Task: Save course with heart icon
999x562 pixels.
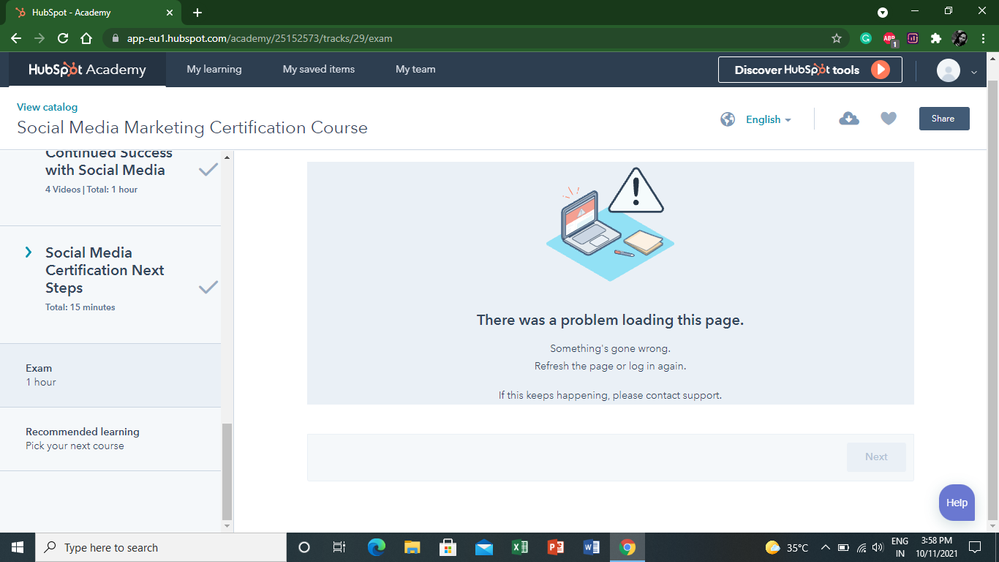Action: [x=888, y=119]
